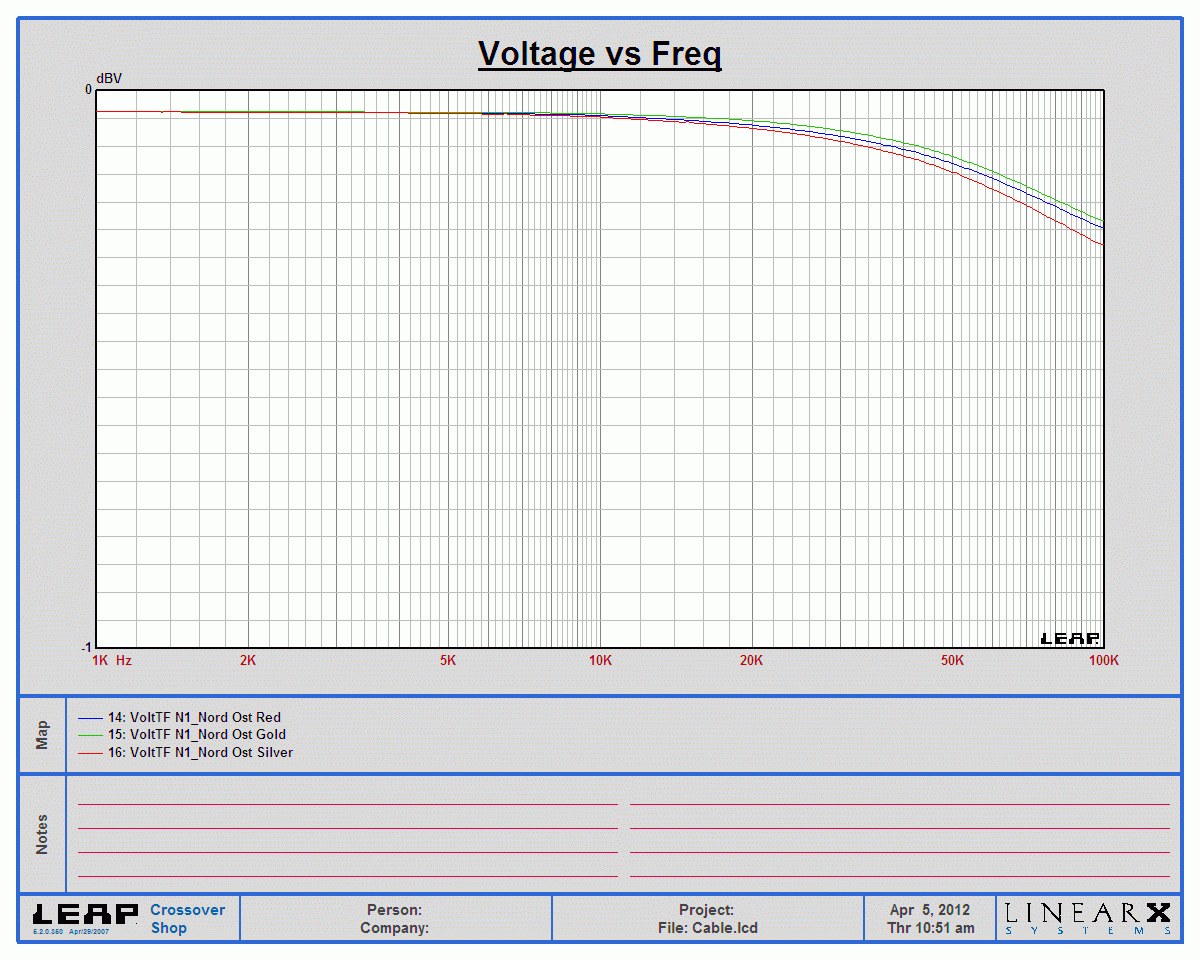The width and height of the screenshot is (1200, 960).
Task: Select the red line swatch for Nord Ost Silver
Action: (x=90, y=753)
